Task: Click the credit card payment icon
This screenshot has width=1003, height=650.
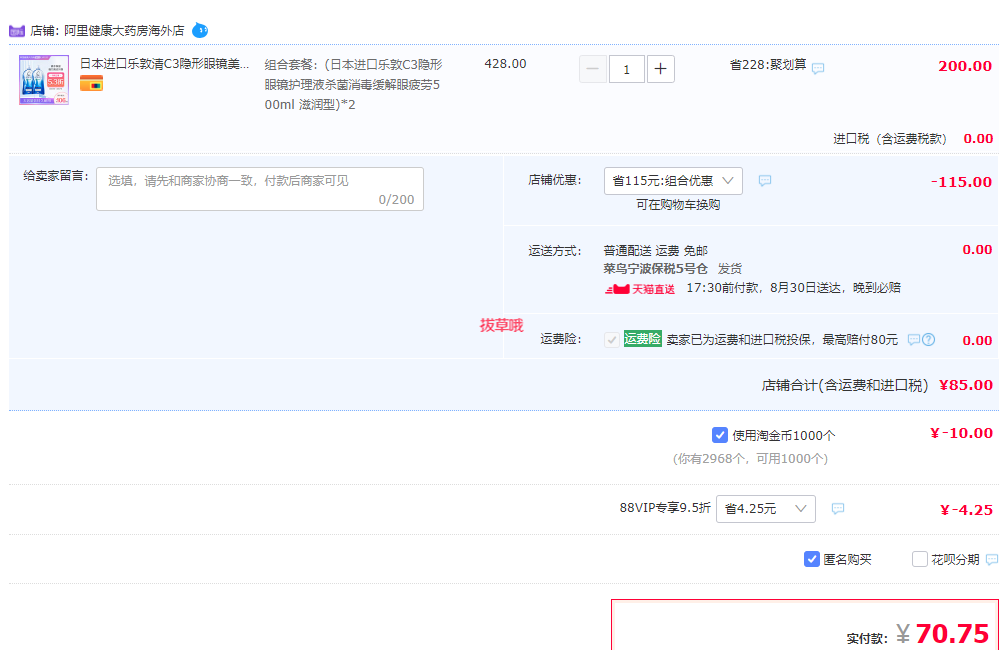Action: (x=91, y=84)
